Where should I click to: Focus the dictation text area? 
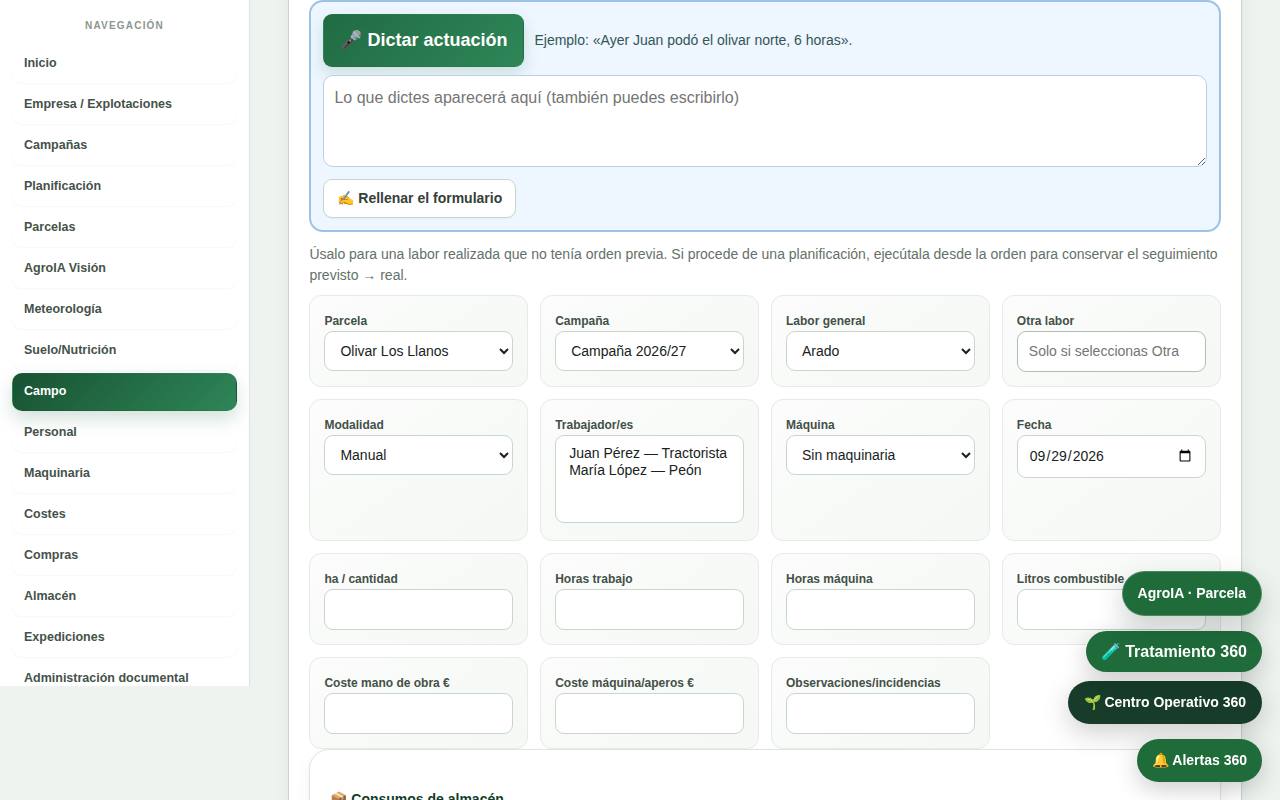pos(764,121)
